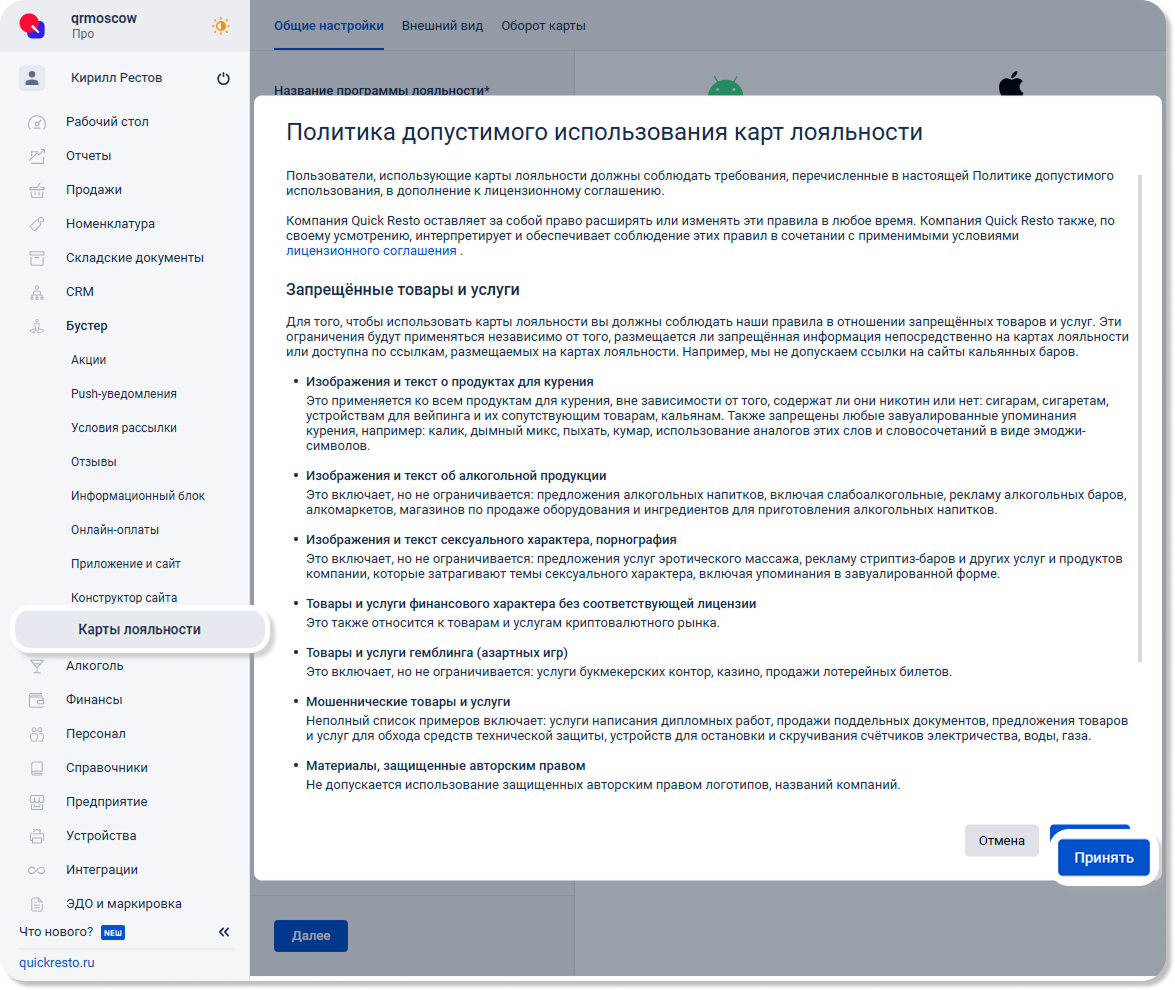1175x990 pixels.
Task: Collapse sidebar with double chevron arrows
Action: (224, 932)
